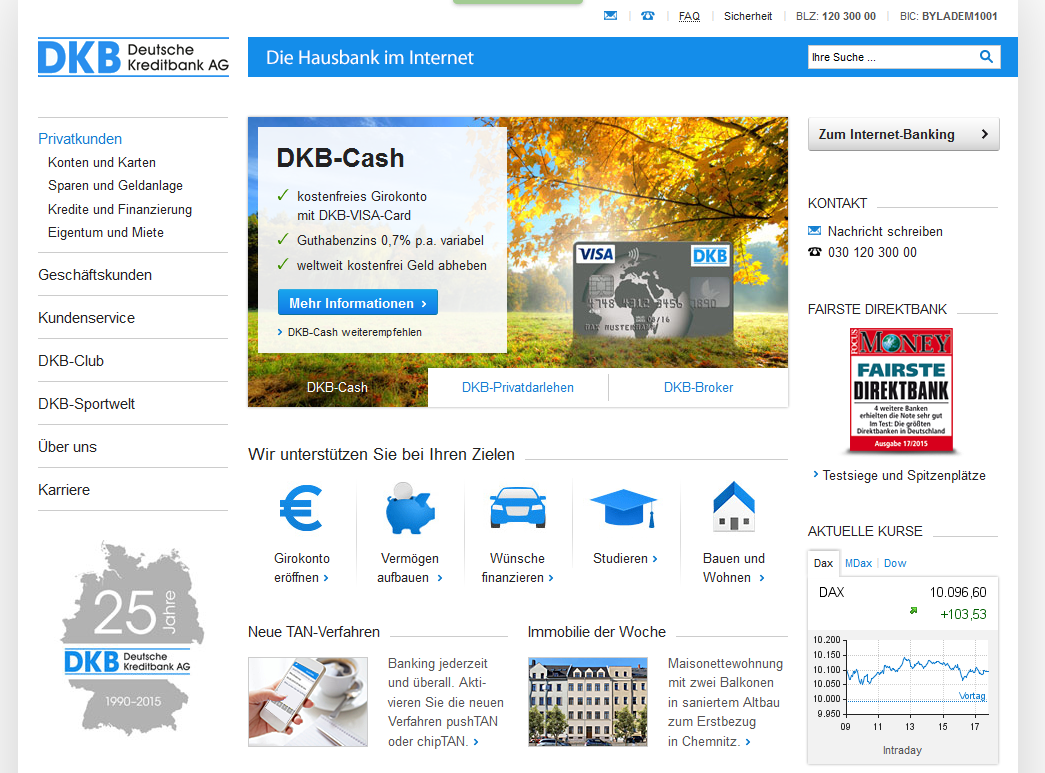
Task: Click the envelope icon beside Nachricht schreiben
Action: click(814, 231)
